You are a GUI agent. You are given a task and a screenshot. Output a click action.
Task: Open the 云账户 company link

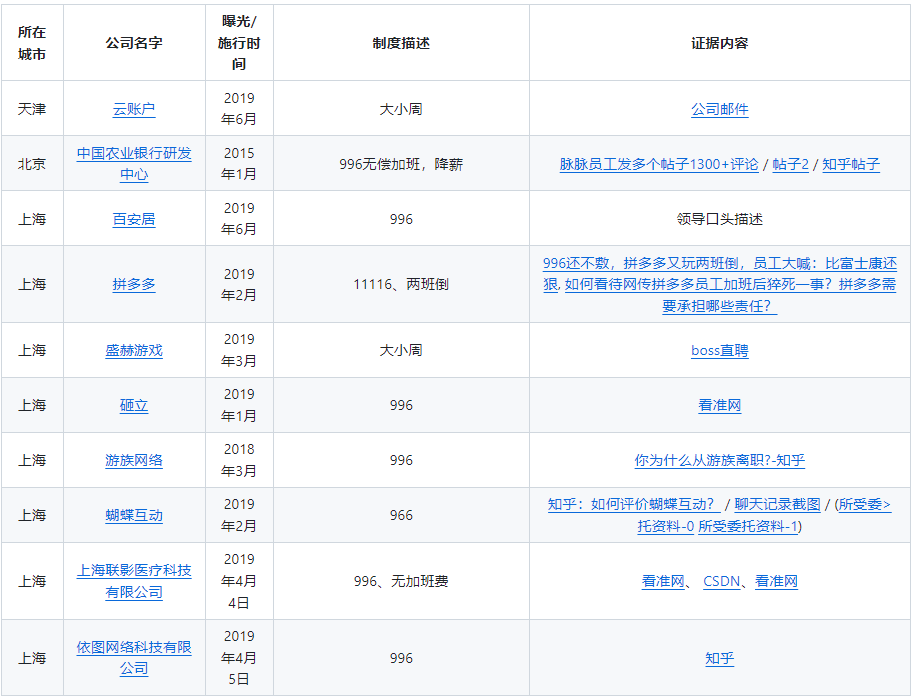[134, 109]
